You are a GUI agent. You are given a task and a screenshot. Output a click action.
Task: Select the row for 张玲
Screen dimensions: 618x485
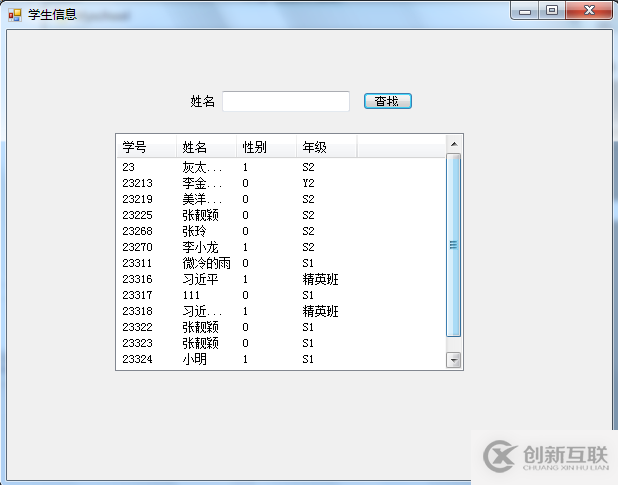[281, 231]
